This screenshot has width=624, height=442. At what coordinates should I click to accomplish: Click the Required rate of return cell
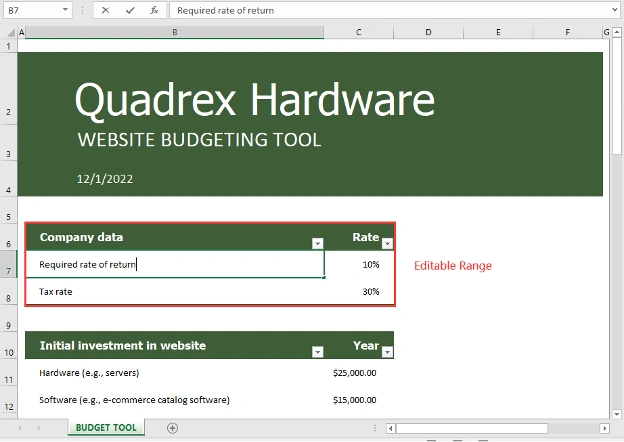tap(175, 265)
